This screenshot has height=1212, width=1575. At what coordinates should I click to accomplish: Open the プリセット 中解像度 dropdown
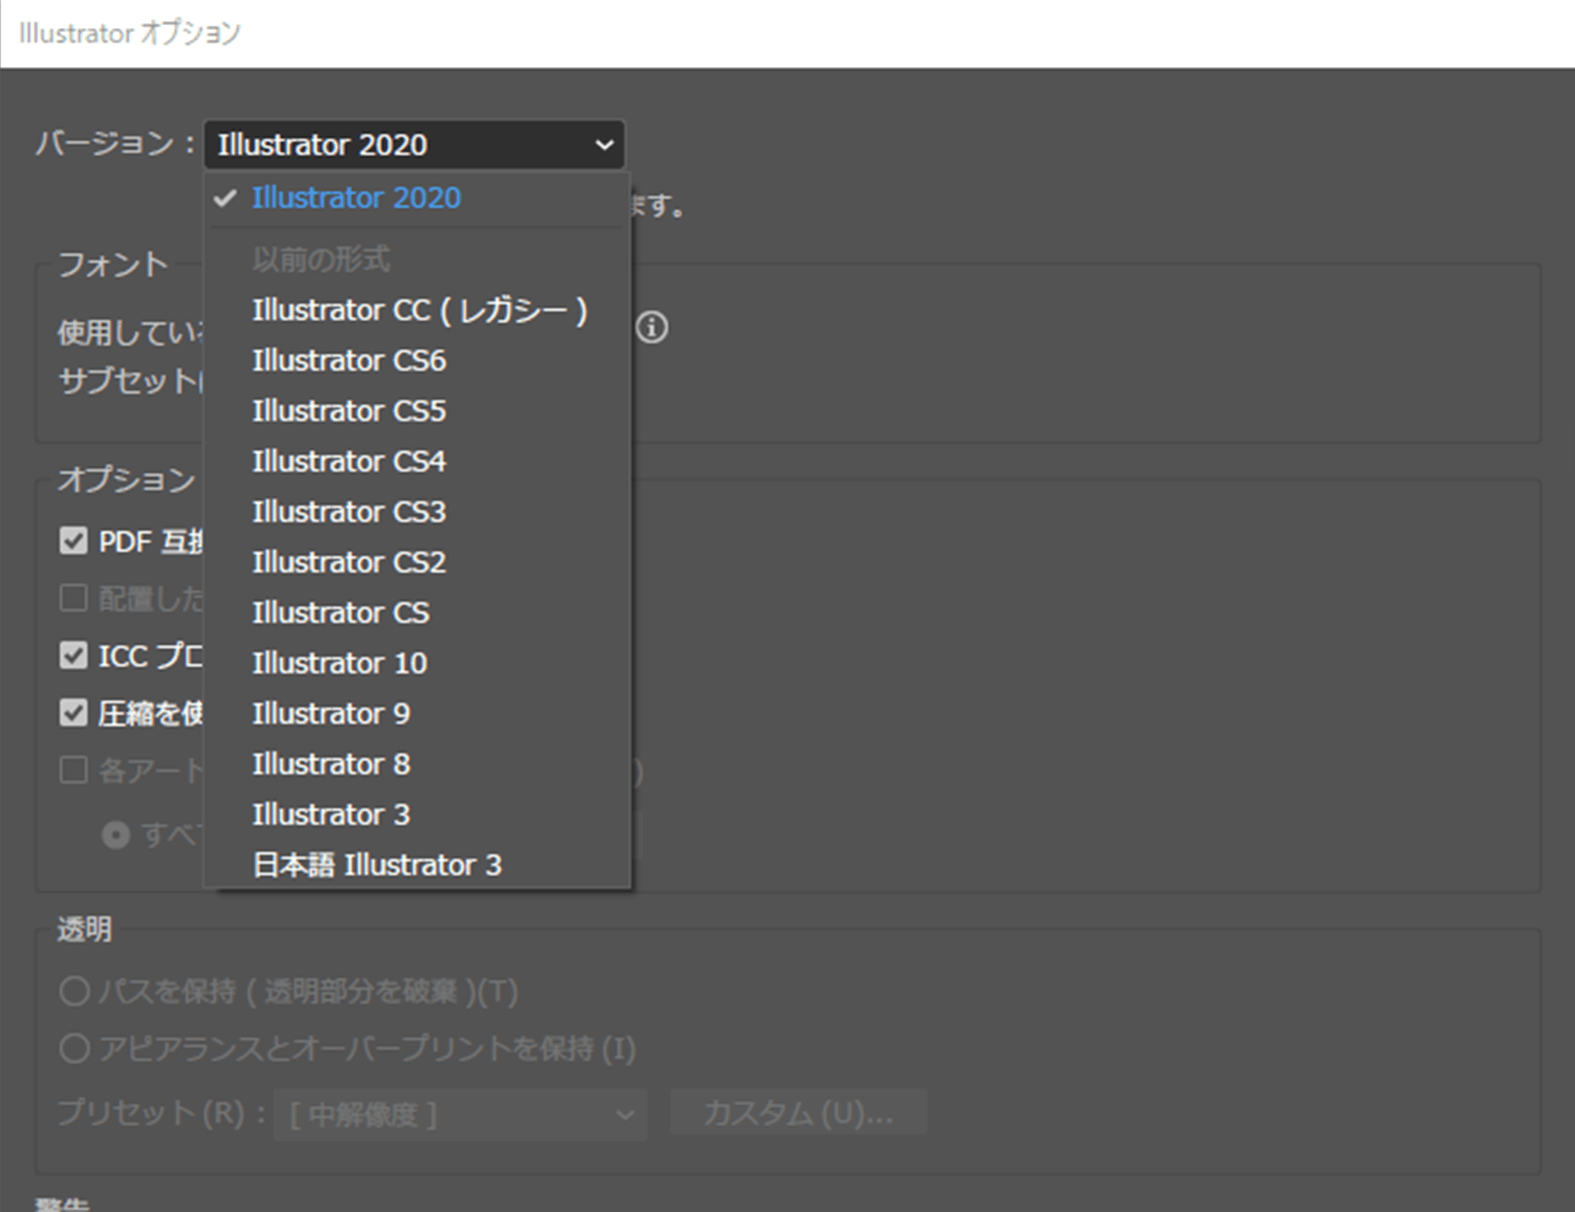[461, 1114]
